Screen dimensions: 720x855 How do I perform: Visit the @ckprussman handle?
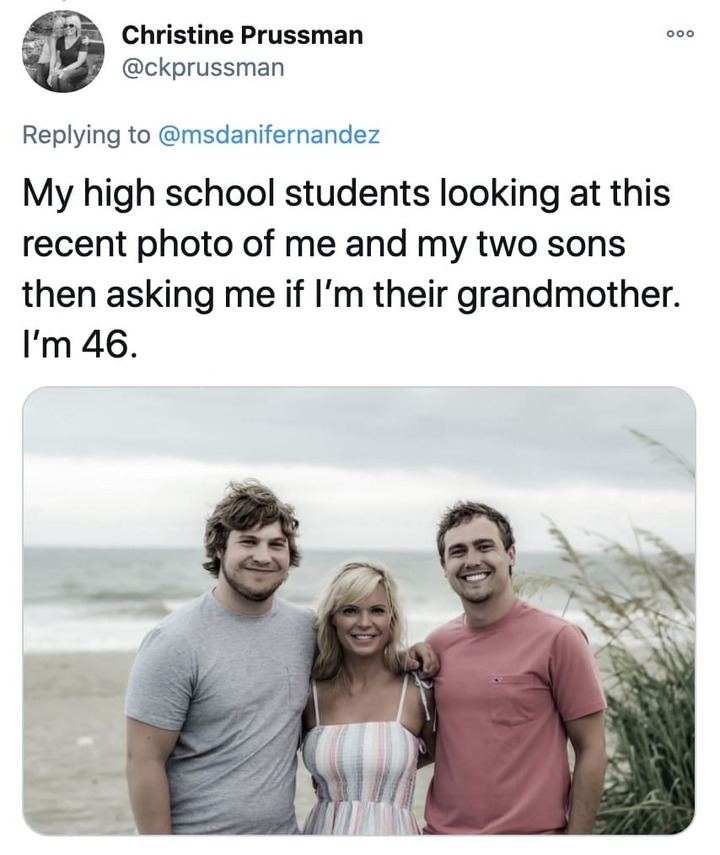[203, 68]
